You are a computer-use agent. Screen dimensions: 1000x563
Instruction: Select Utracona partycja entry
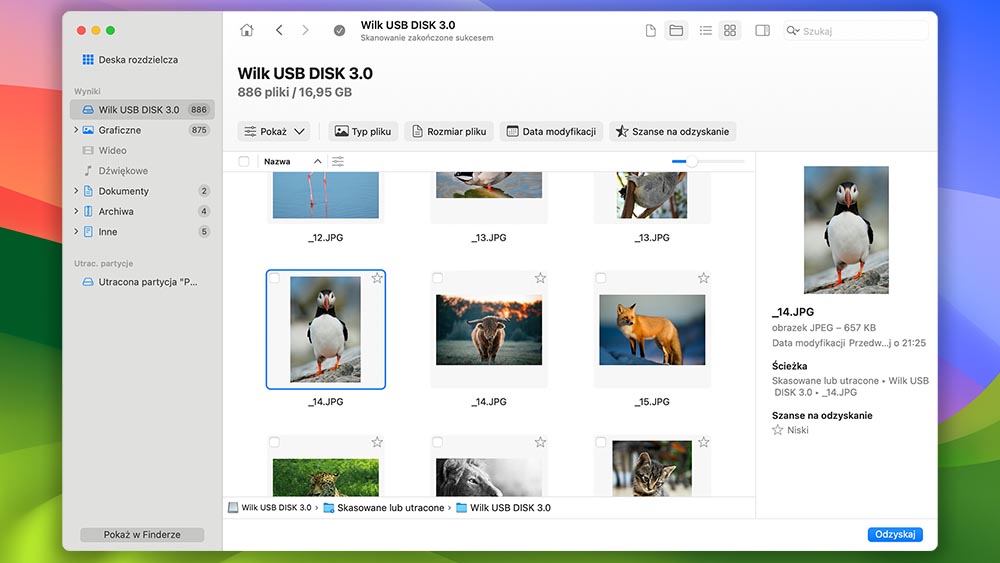coord(142,282)
